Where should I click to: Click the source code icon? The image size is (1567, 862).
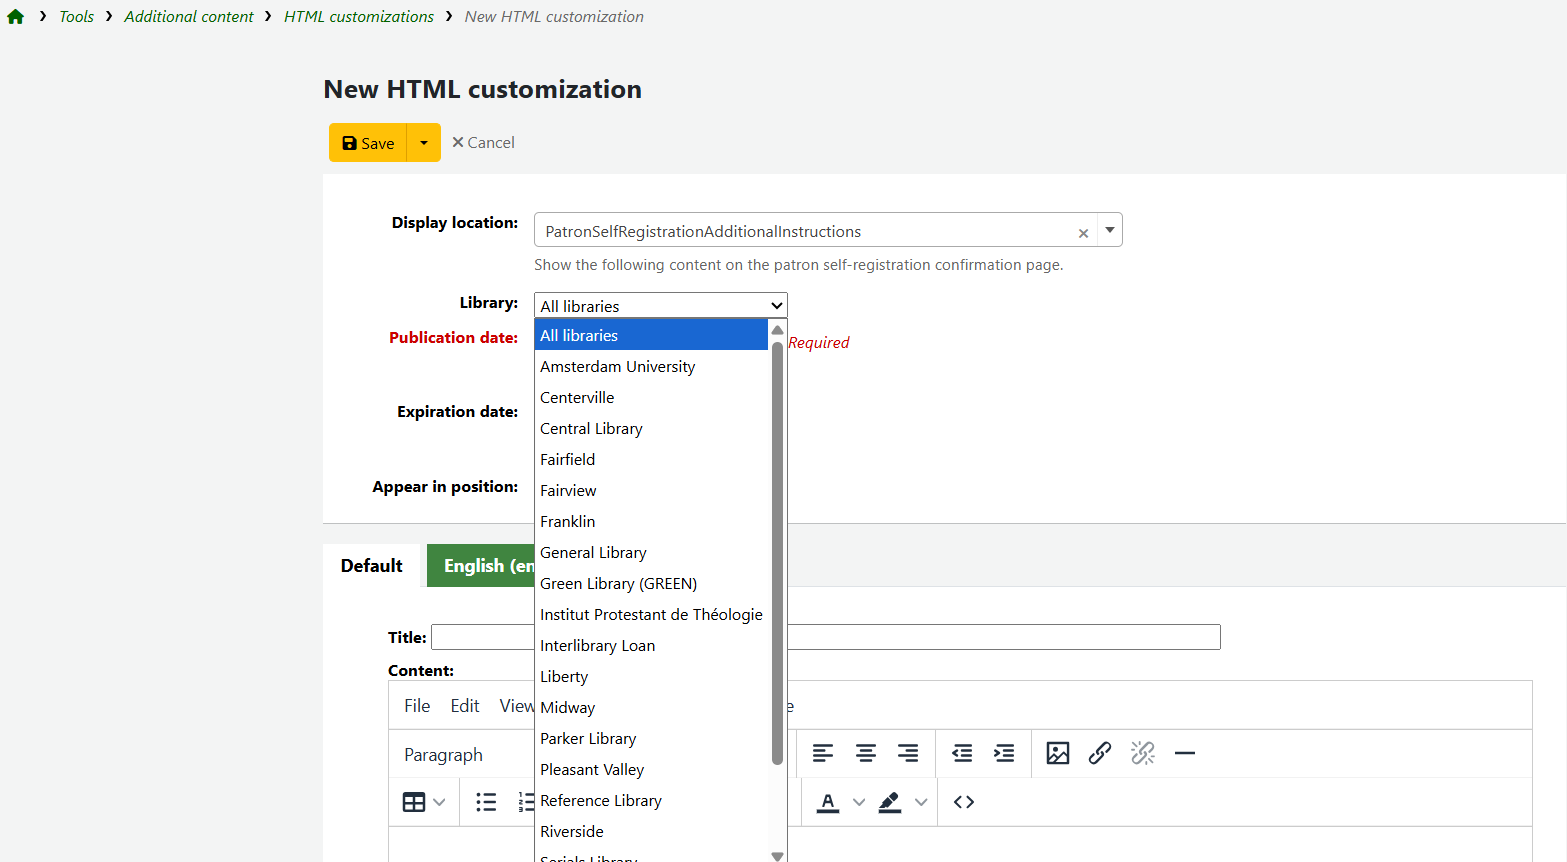pyautogui.click(x=963, y=802)
